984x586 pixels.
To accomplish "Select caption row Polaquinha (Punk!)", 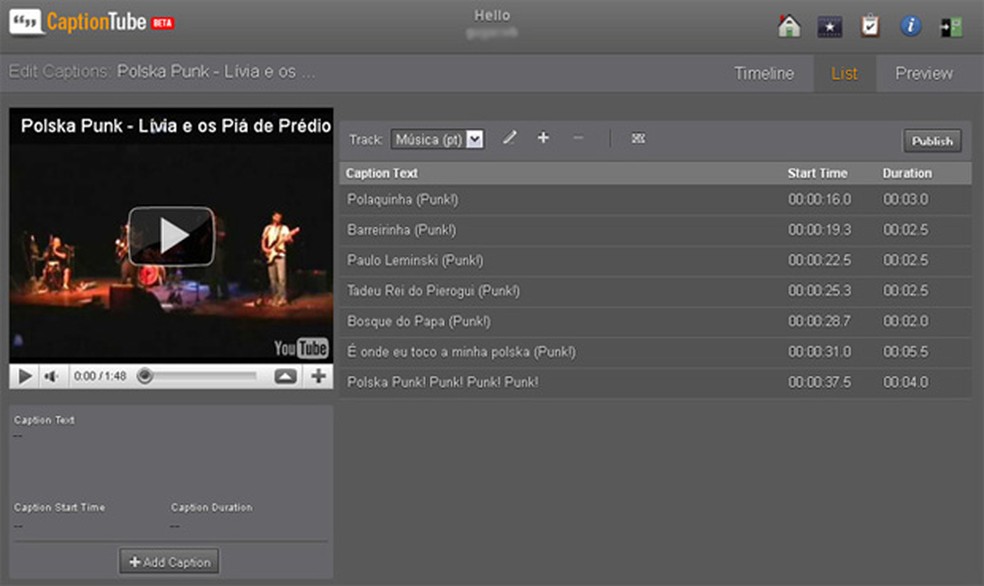I will (655, 200).
